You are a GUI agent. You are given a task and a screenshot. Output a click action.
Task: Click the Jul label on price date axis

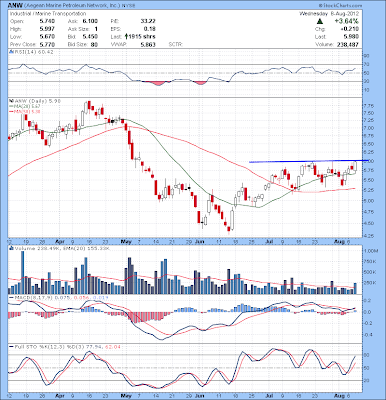pos(269,241)
